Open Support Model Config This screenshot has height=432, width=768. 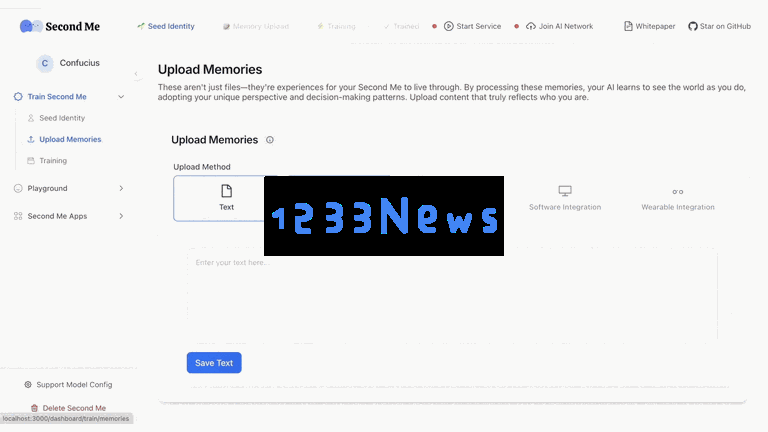pos(74,385)
